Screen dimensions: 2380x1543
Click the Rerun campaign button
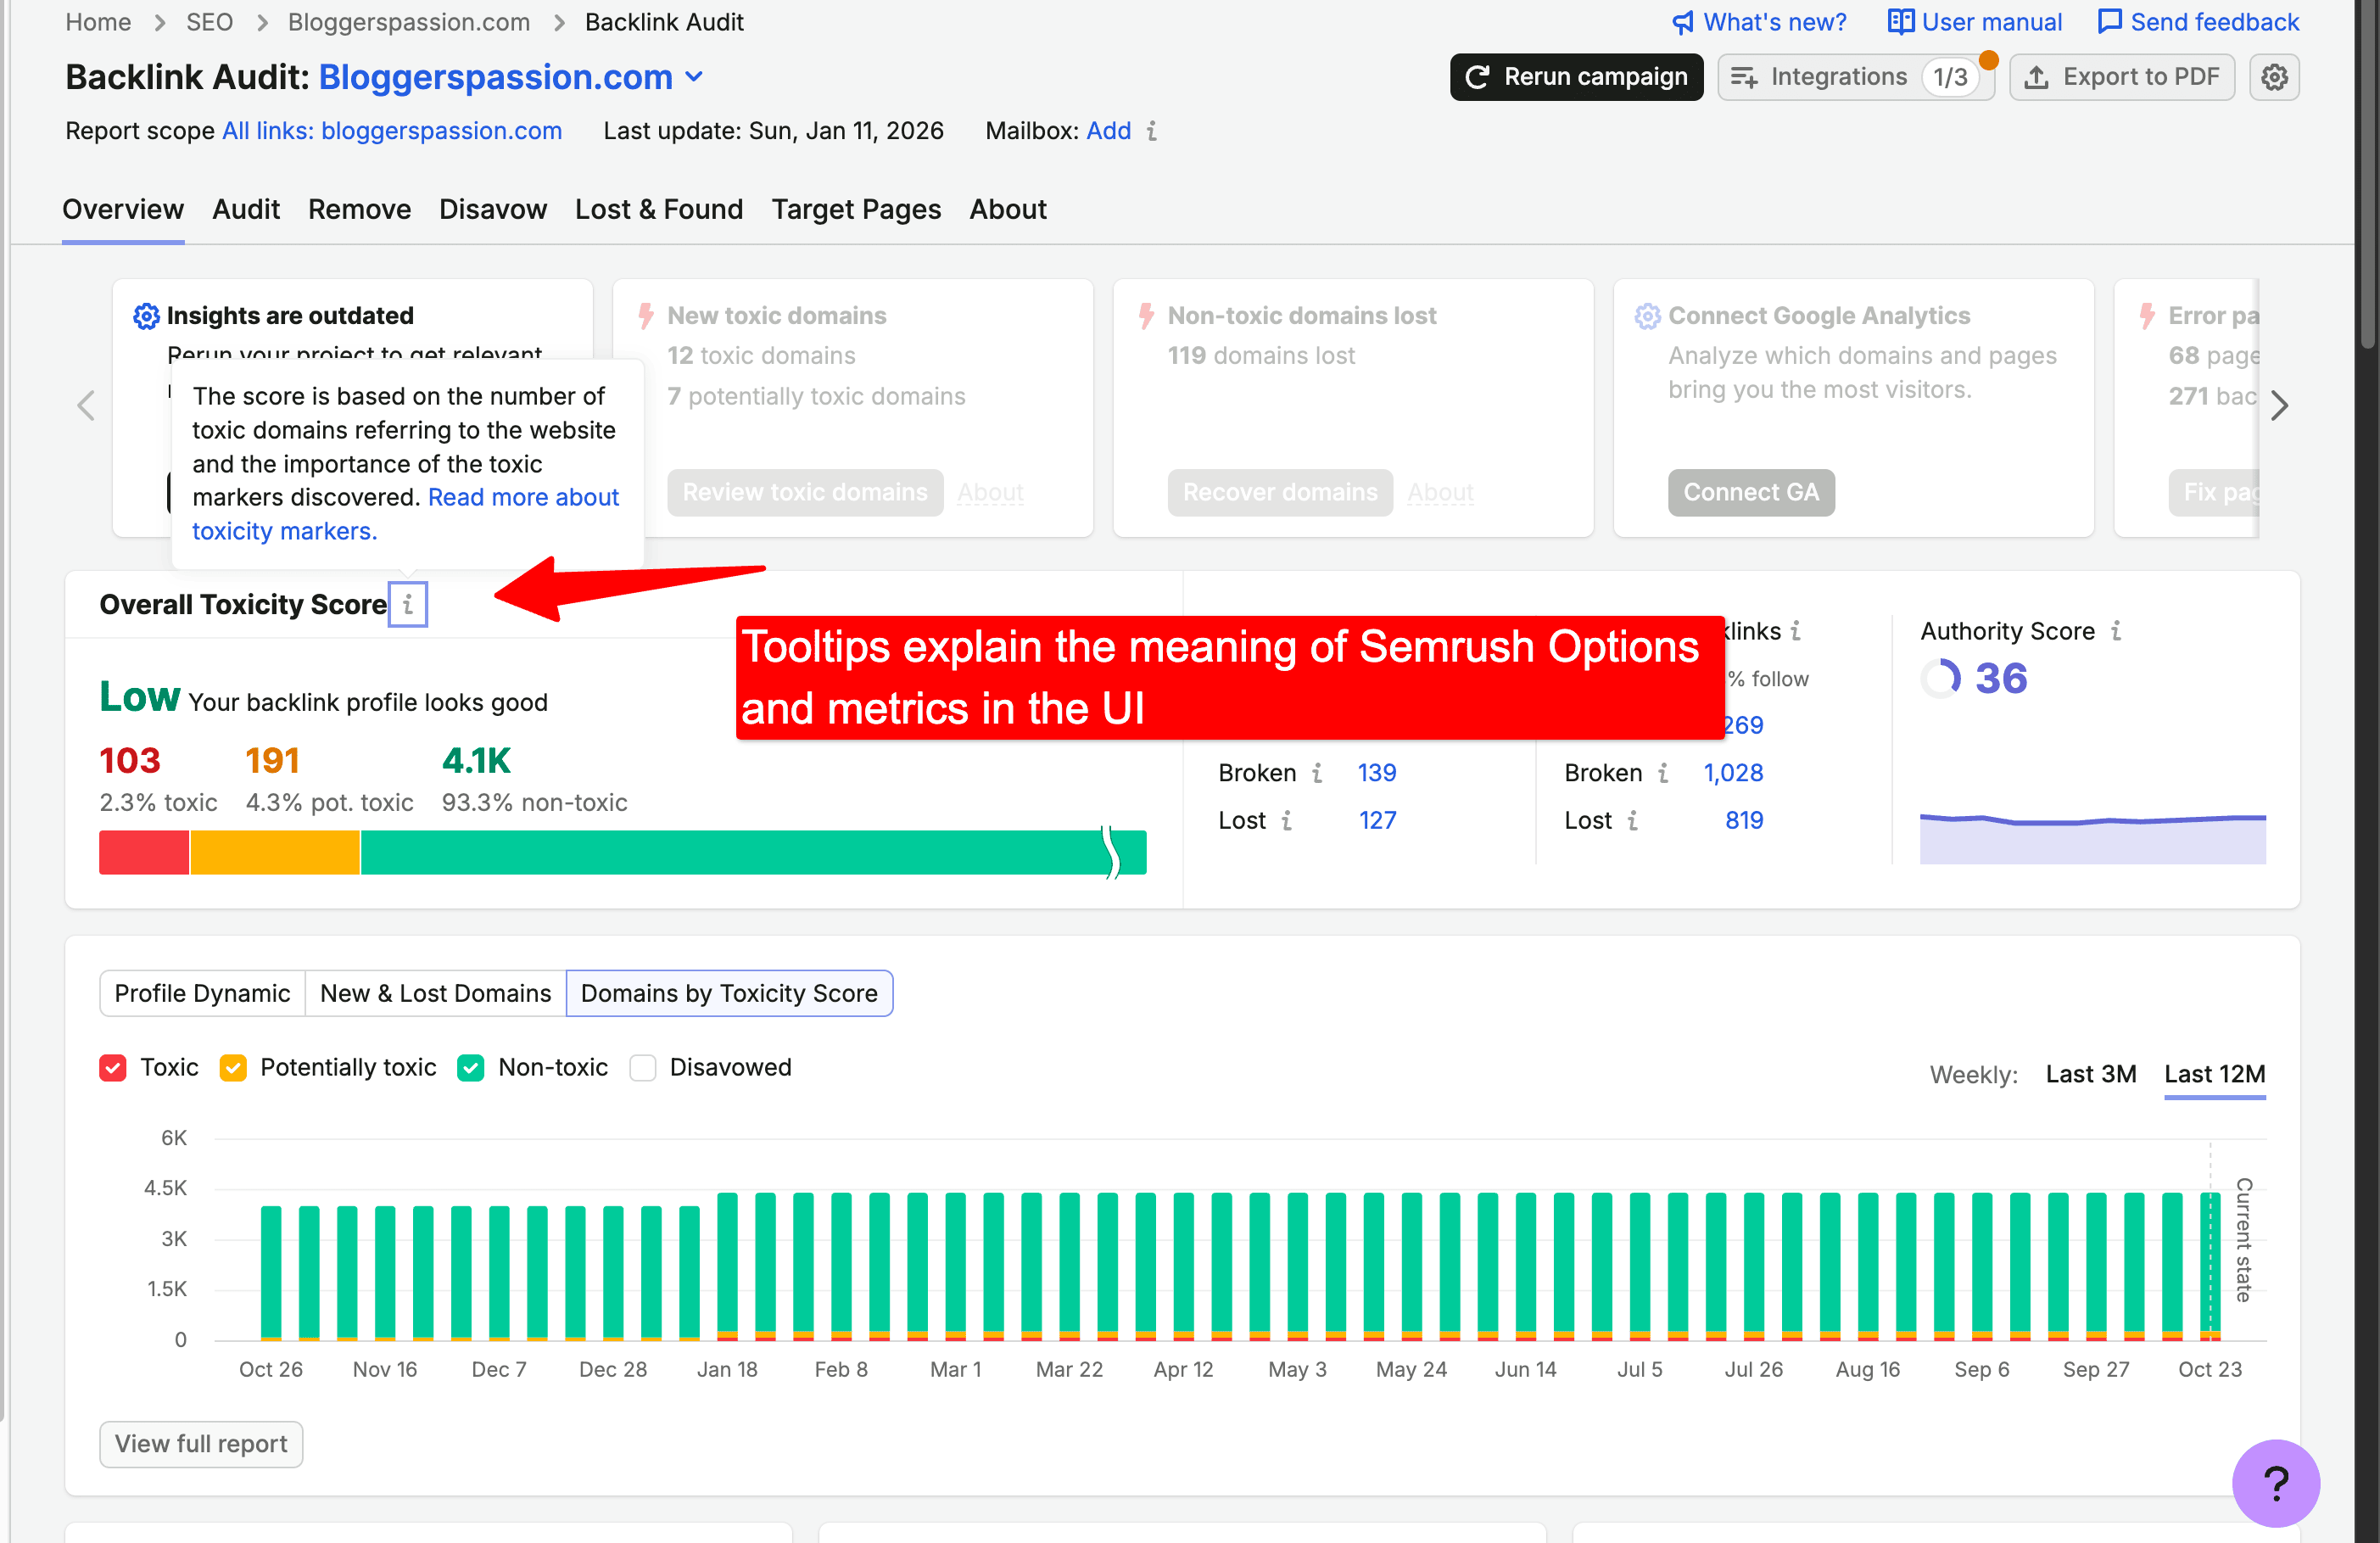click(1576, 77)
